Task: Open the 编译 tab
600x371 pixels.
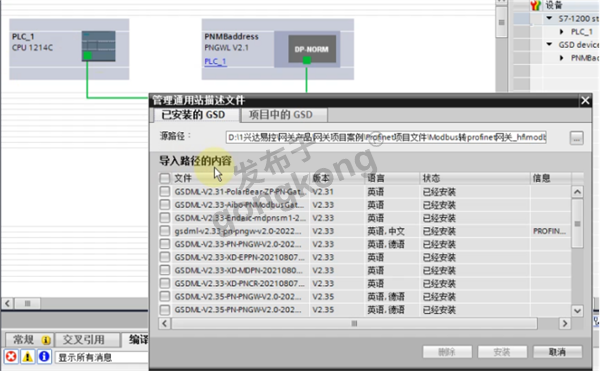Action: click(135, 340)
